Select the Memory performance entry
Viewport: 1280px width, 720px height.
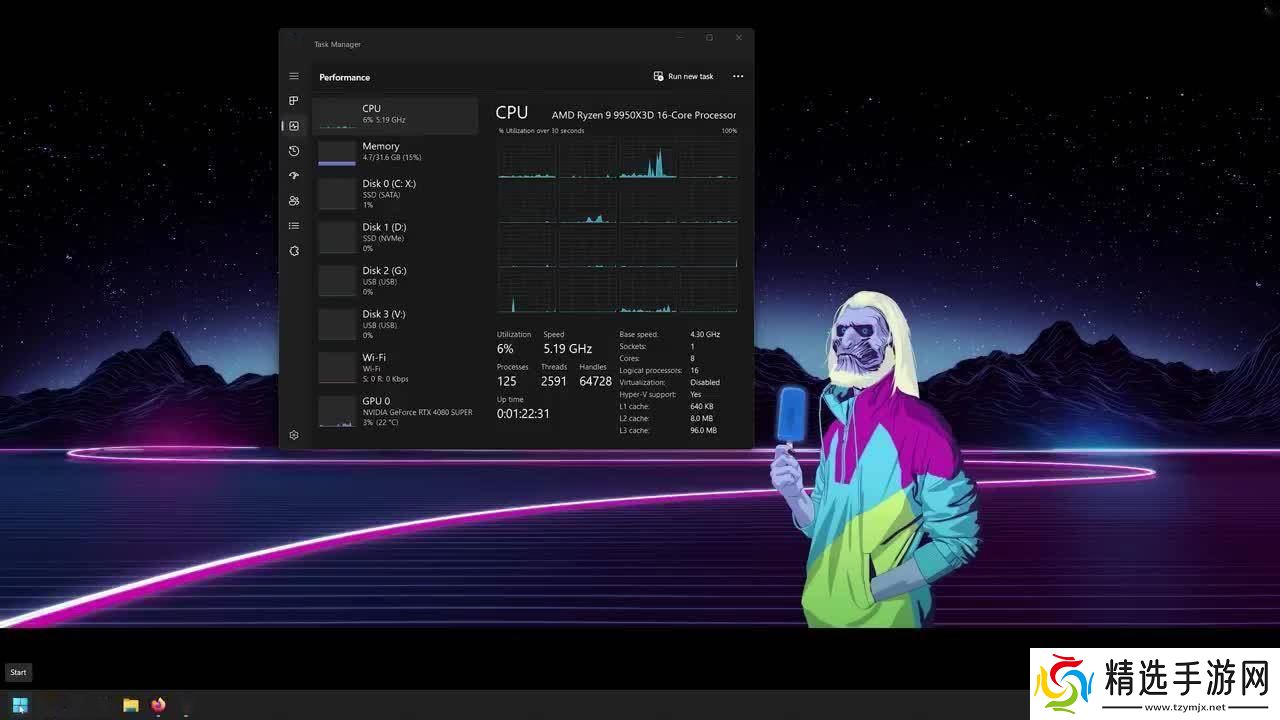tap(396, 152)
